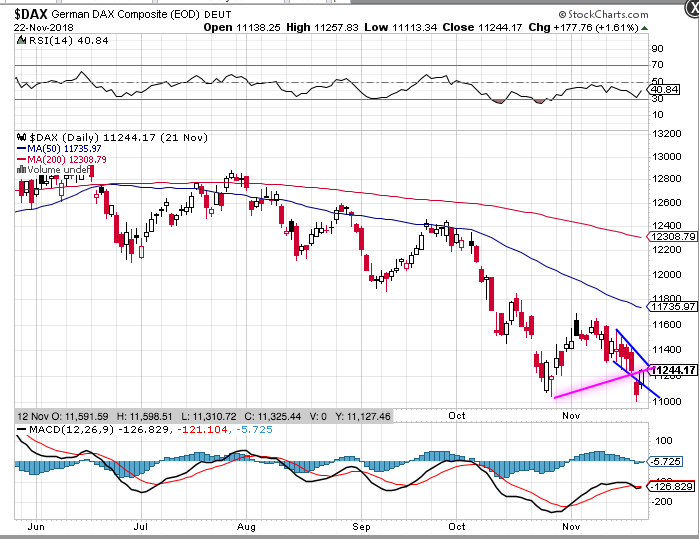Click the 11735.97 MA(50) value tag
699x539 pixels.
click(670, 306)
